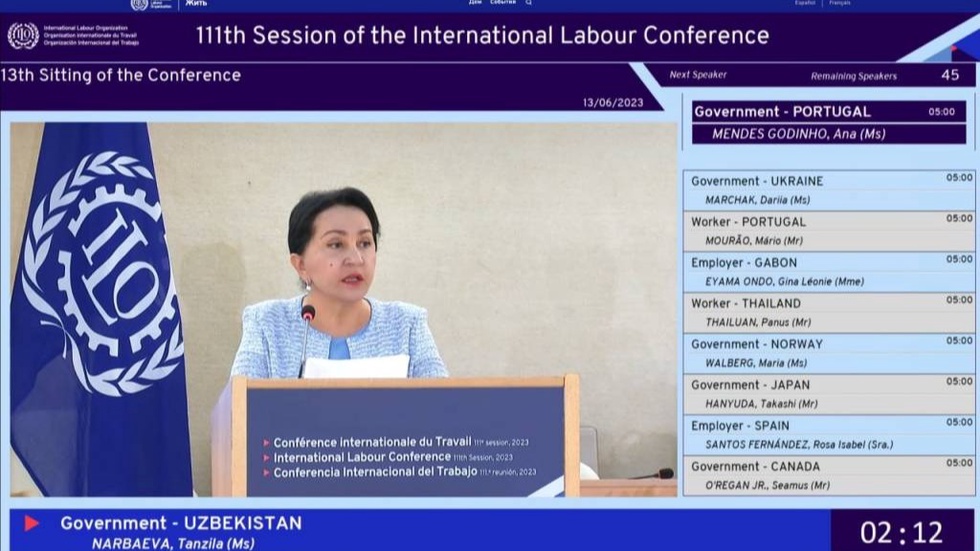This screenshot has width=980, height=551.
Task: Click the Жить live label in top bar
Action: point(196,4)
